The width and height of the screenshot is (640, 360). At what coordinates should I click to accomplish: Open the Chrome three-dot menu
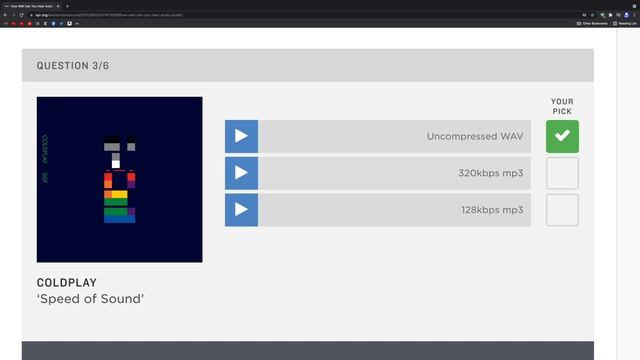tap(634, 15)
